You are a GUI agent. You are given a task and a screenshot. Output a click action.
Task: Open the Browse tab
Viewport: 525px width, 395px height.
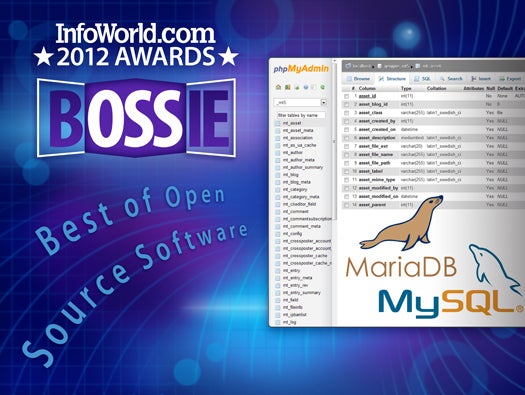click(x=358, y=79)
